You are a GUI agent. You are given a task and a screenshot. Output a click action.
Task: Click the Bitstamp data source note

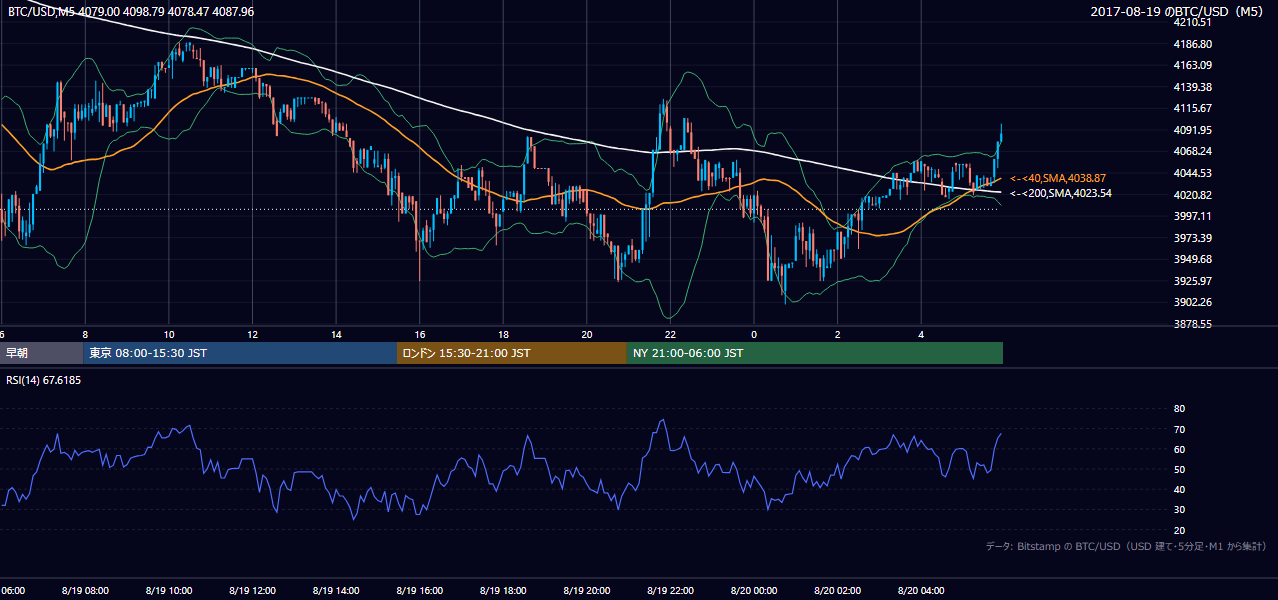pyautogui.click(x=1126, y=546)
